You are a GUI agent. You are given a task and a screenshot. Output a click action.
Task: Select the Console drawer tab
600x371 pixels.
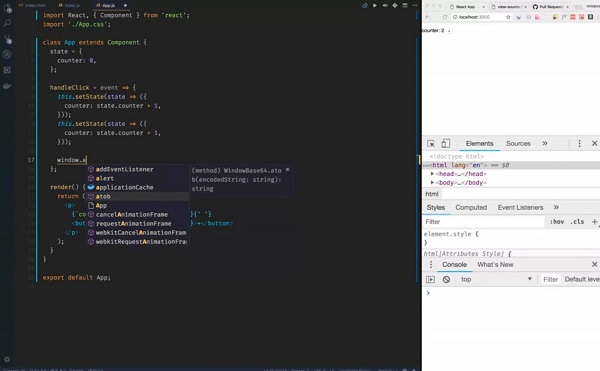tap(454, 264)
